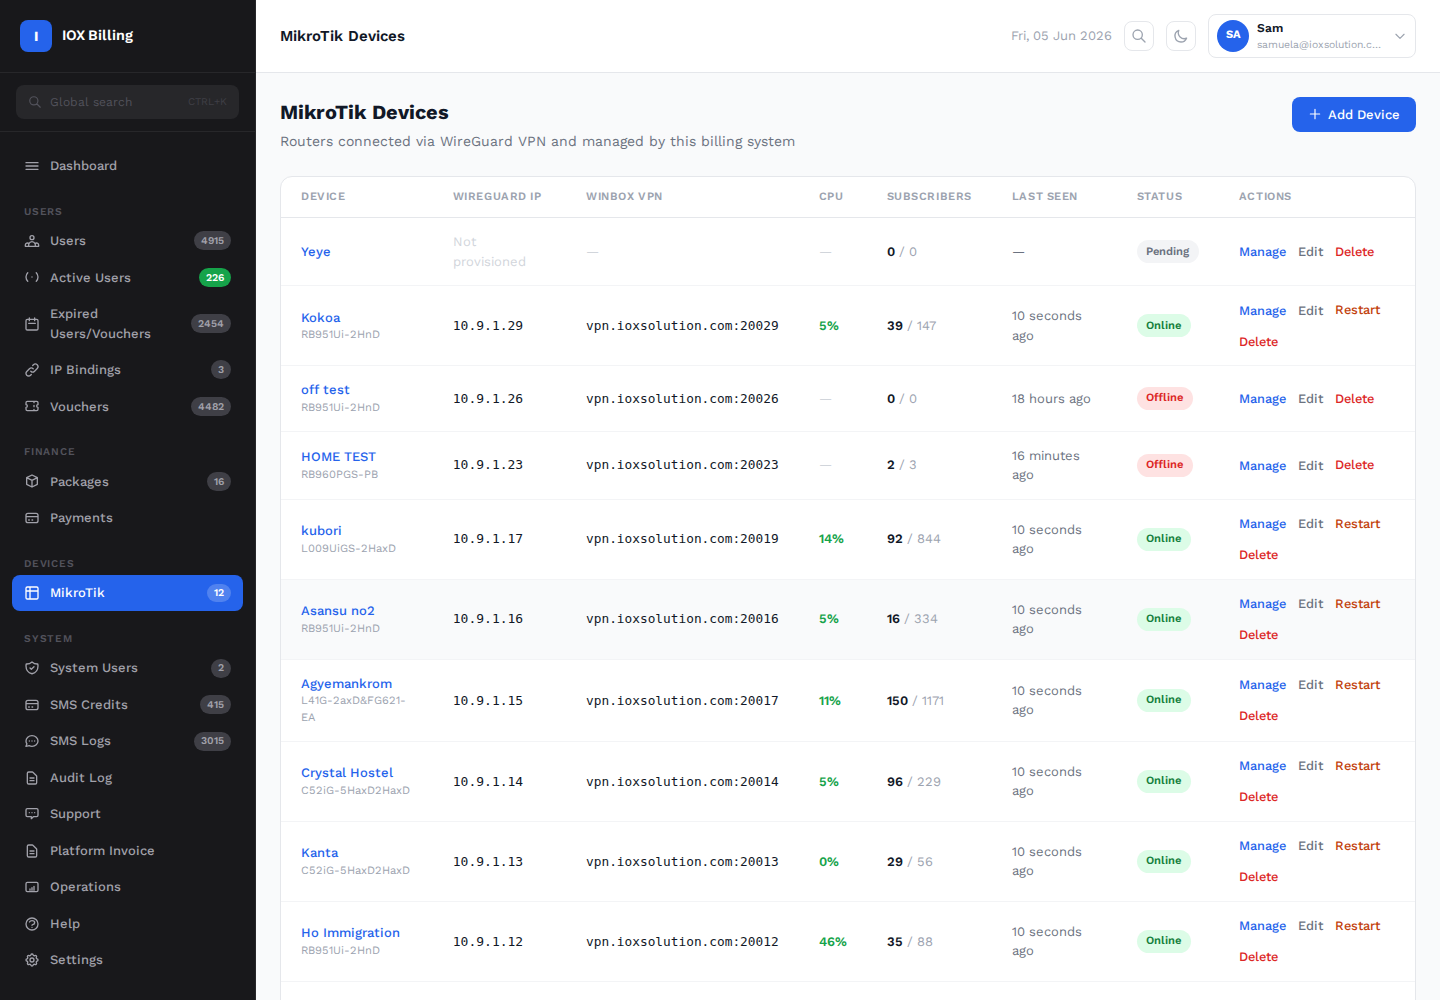Click the SUBSCRIBERS column header
Image resolution: width=1440 pixels, height=1000 pixels.
[x=929, y=197]
